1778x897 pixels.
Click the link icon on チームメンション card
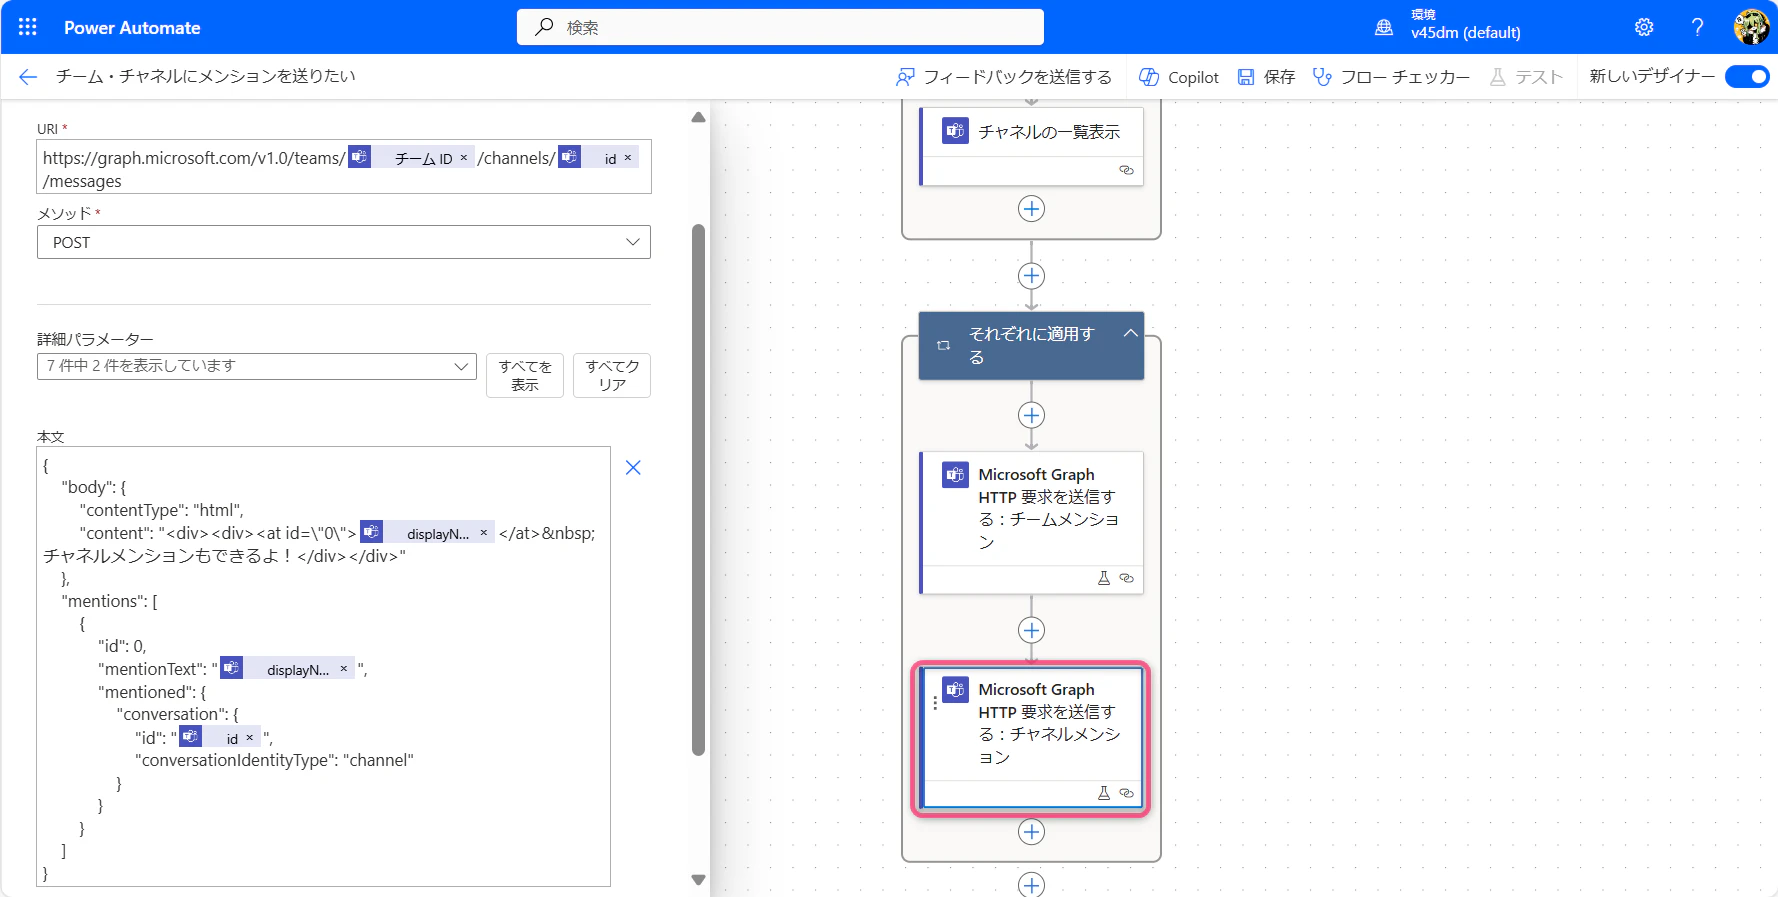(x=1126, y=578)
